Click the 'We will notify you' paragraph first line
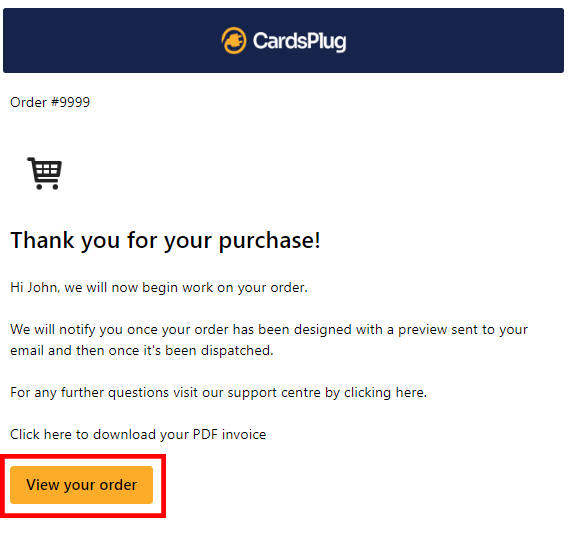The image size is (575, 544). pyautogui.click(x=269, y=330)
